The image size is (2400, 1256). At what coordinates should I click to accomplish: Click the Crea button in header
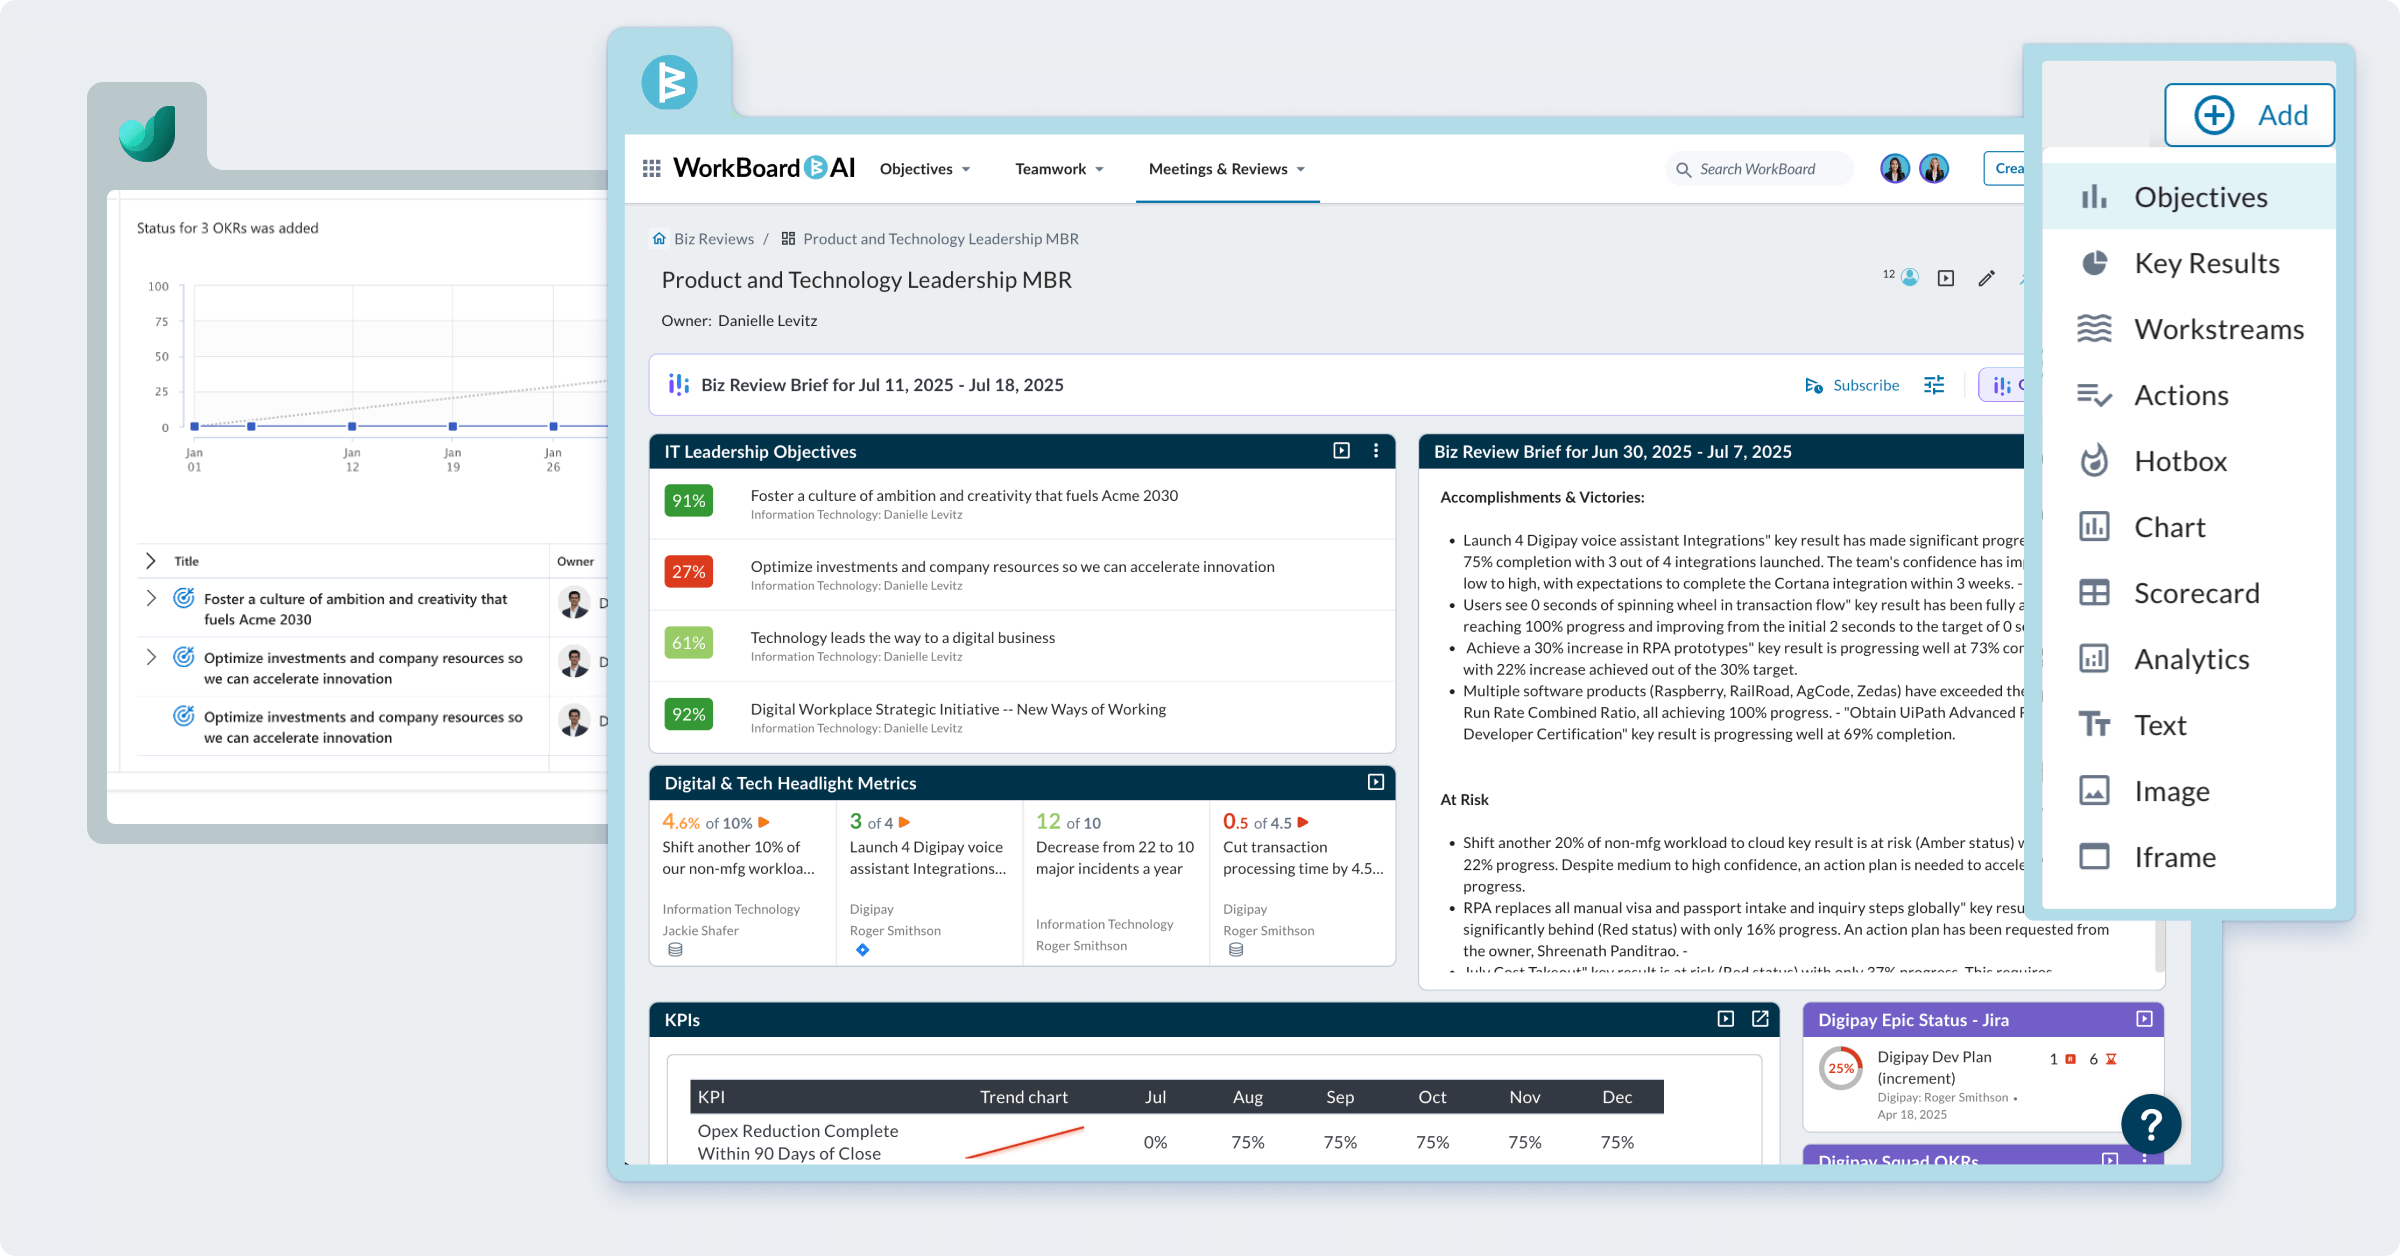point(2005,168)
